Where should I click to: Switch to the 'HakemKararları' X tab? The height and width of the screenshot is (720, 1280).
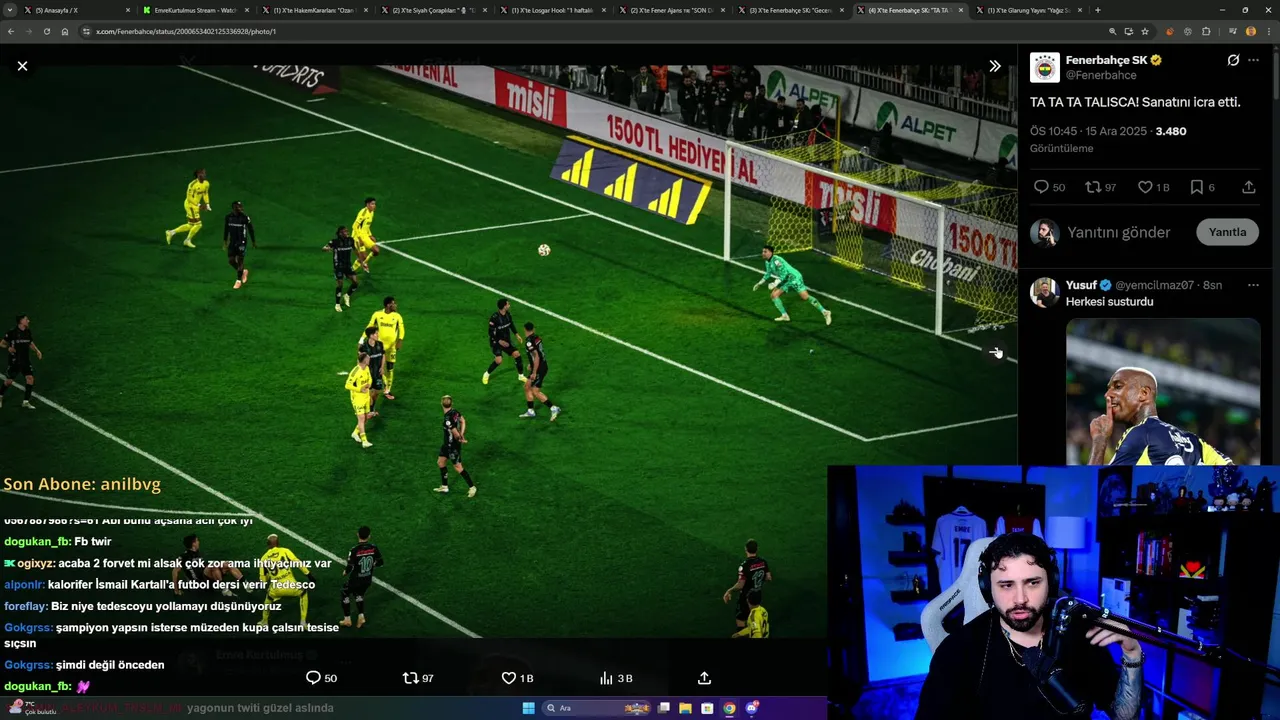pyautogui.click(x=314, y=10)
